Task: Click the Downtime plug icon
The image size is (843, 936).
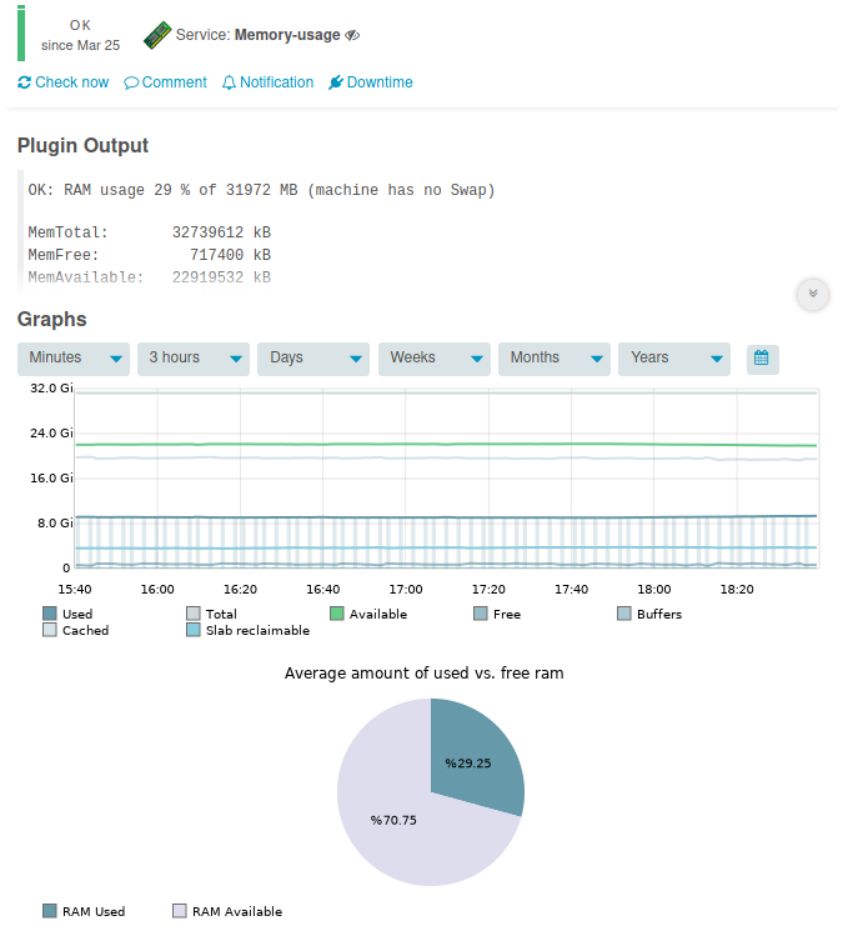Action: tap(336, 82)
